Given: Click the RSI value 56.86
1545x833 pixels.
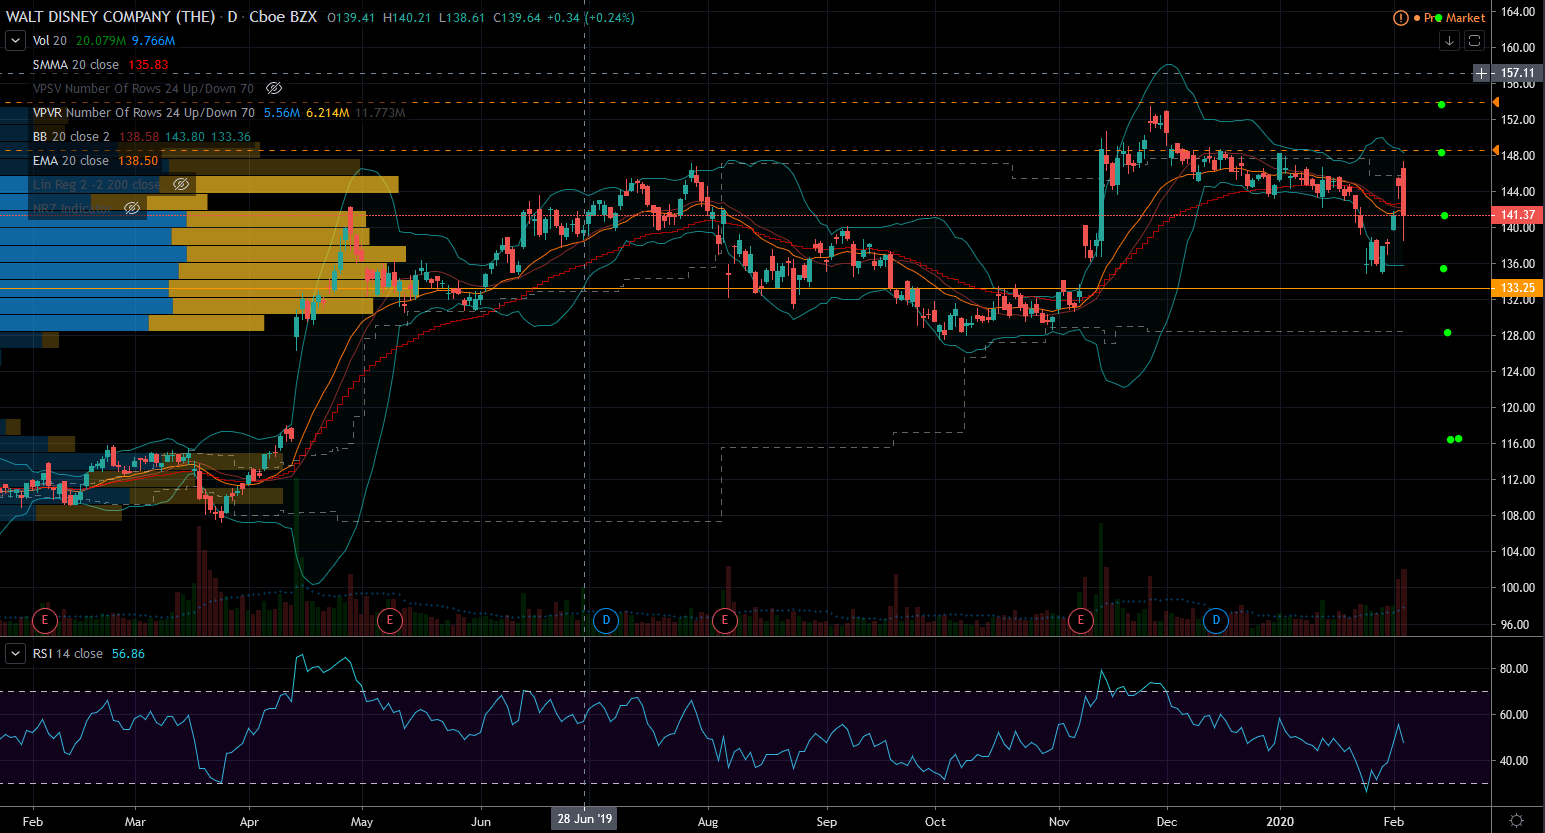Looking at the screenshot, I should pos(128,654).
